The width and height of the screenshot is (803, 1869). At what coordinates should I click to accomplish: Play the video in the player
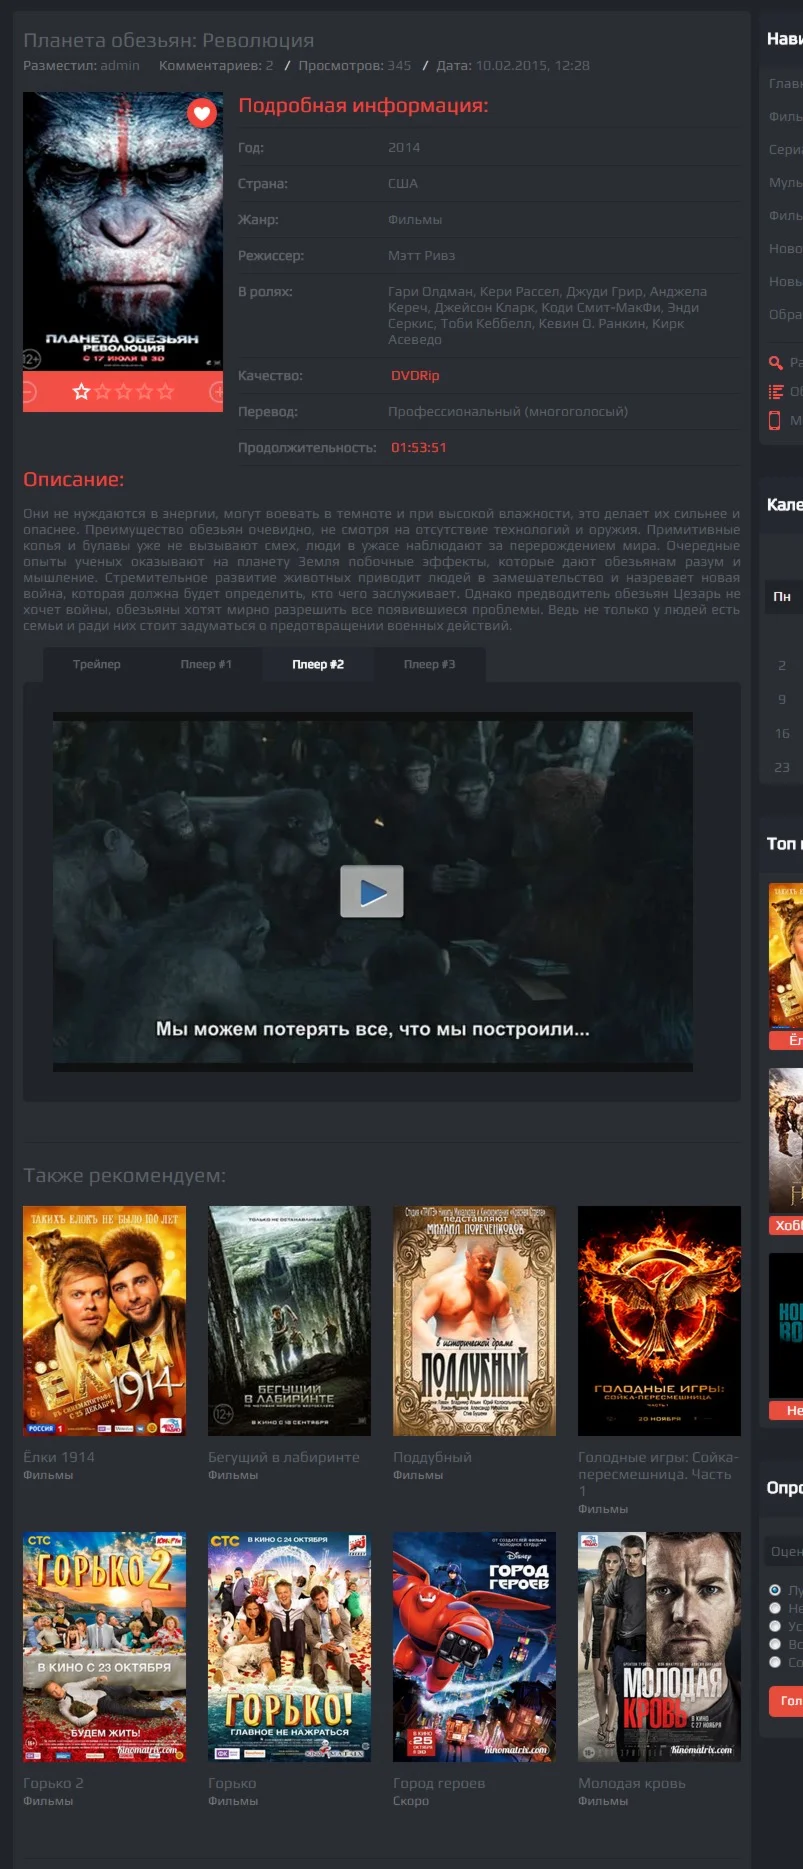click(x=372, y=891)
